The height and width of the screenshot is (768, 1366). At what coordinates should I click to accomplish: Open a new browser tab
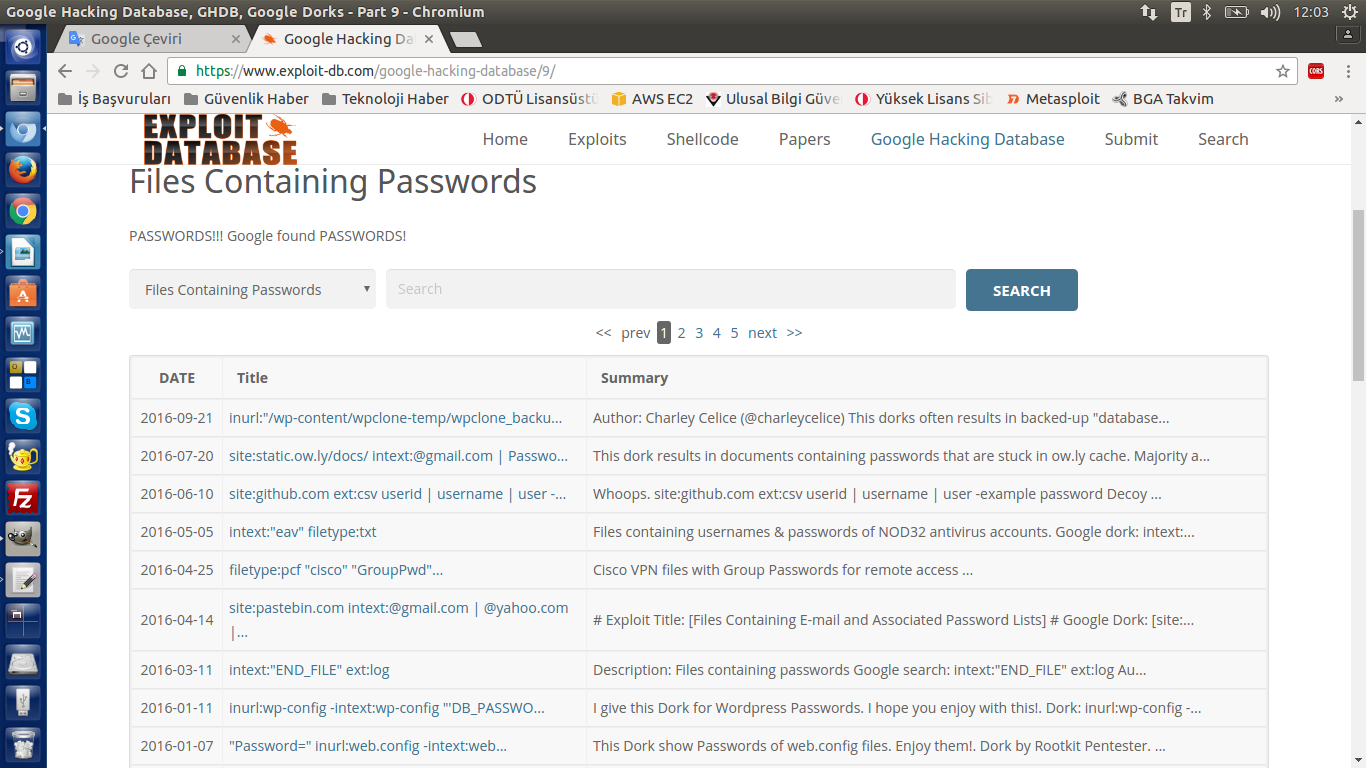466,39
